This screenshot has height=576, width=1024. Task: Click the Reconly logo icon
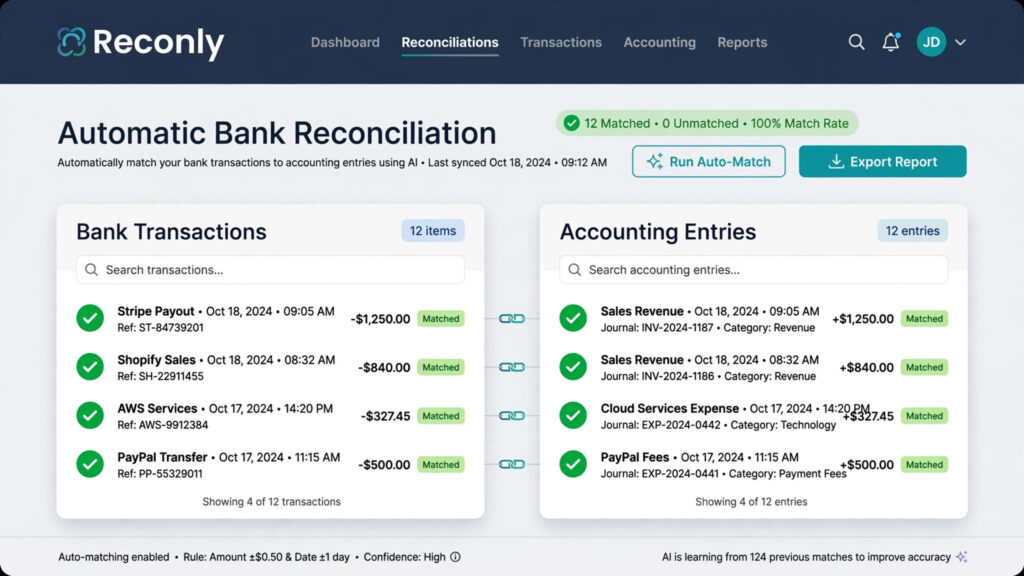[x=71, y=42]
